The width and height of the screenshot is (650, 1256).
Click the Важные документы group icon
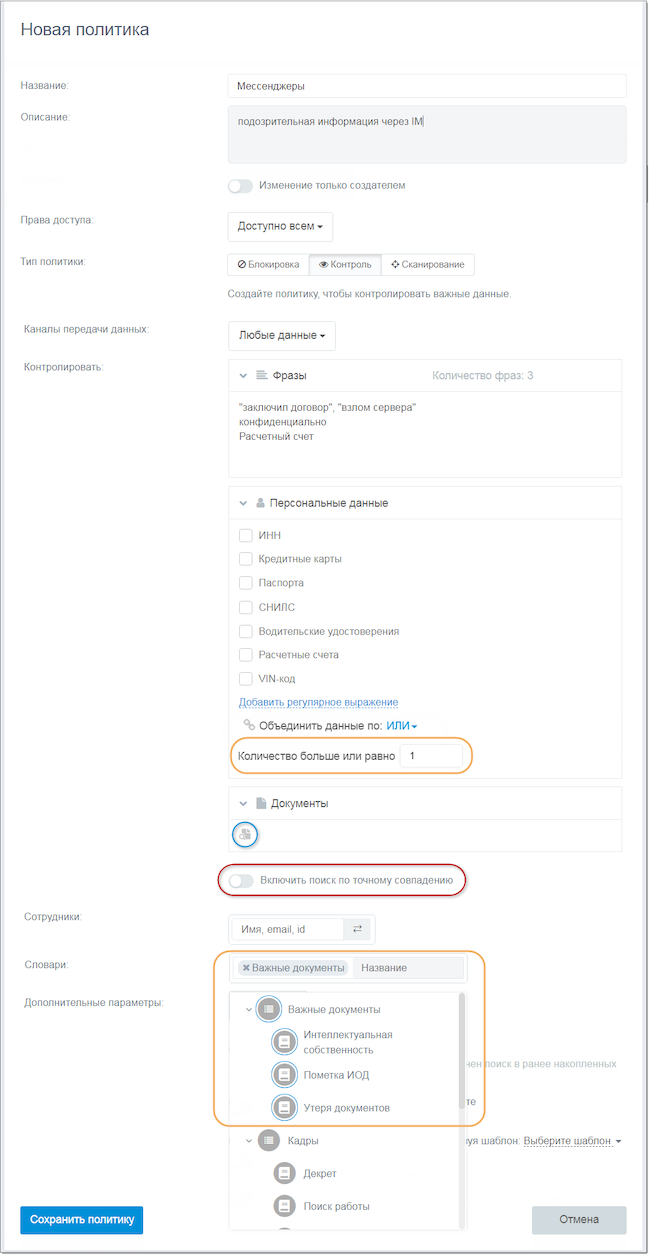tap(268, 1009)
